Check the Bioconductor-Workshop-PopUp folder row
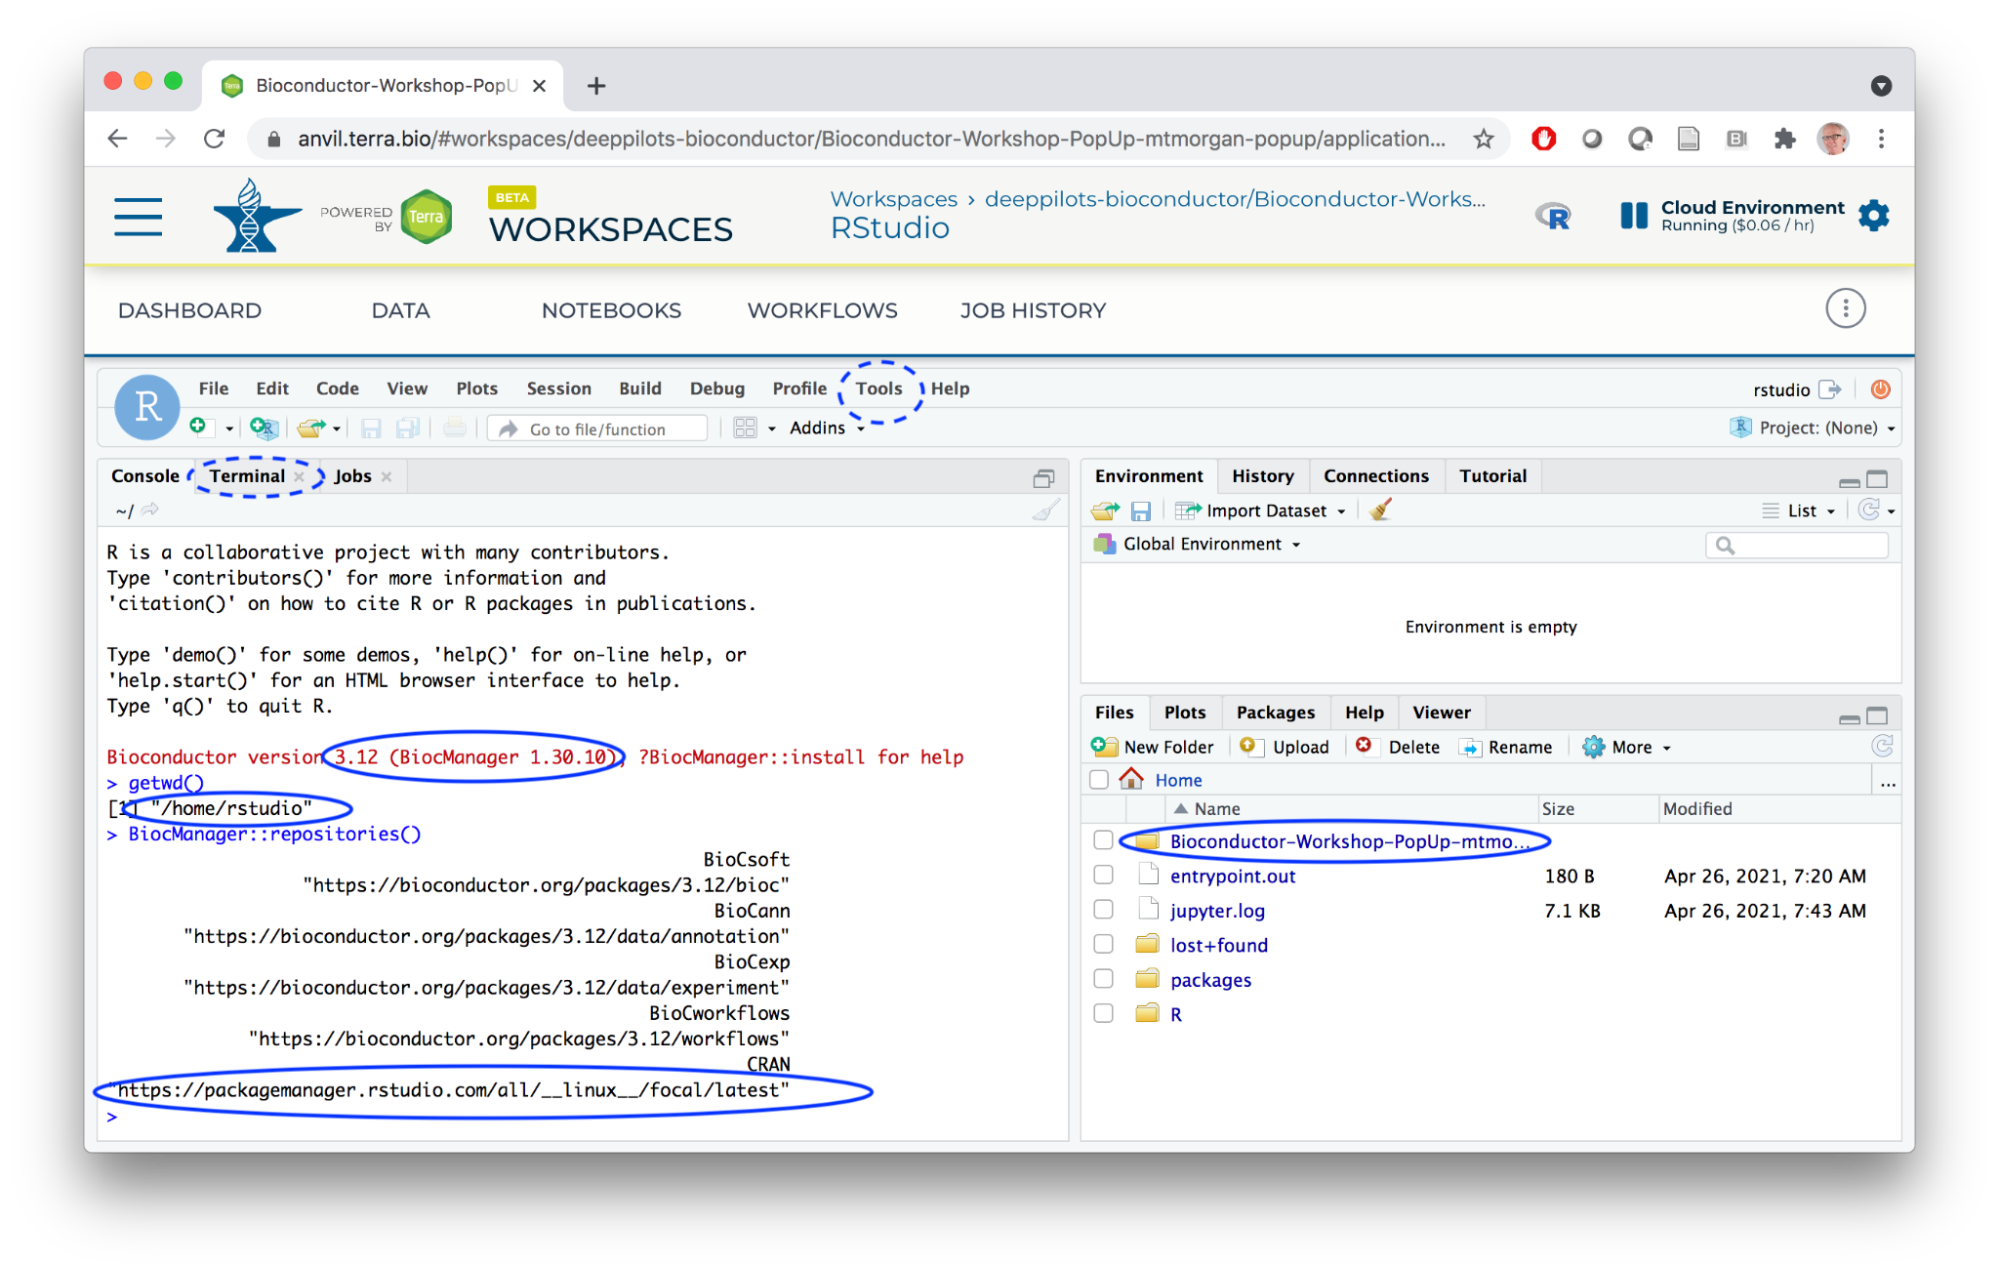Viewport: 1999px width, 1273px height. (x=1103, y=840)
